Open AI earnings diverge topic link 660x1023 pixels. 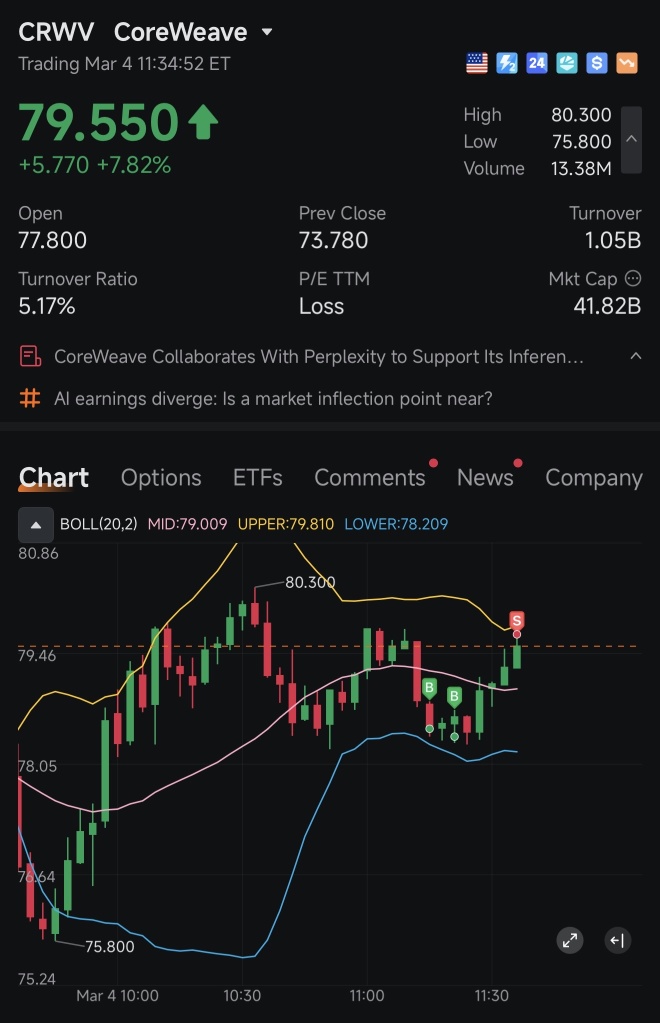click(273, 399)
